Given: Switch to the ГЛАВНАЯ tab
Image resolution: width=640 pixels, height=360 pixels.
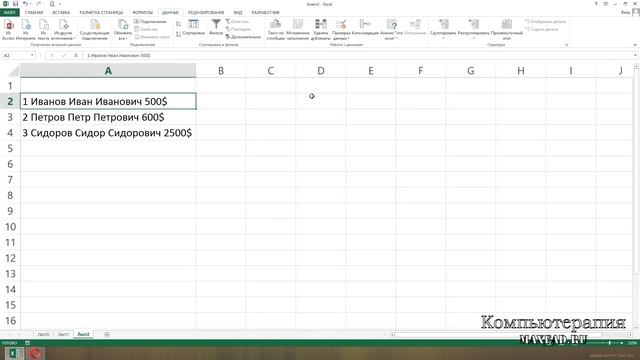Looking at the screenshot, I should click(34, 13).
